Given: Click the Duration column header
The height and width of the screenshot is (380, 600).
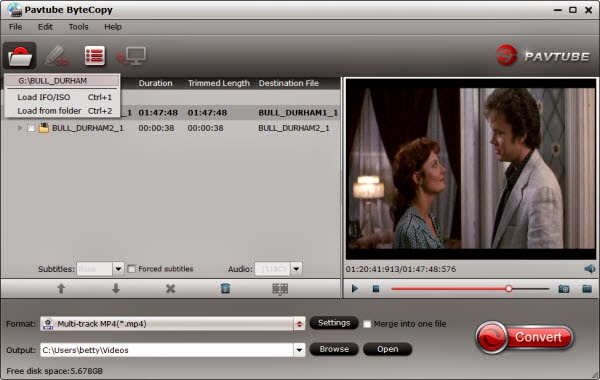Looking at the screenshot, I should tap(155, 83).
